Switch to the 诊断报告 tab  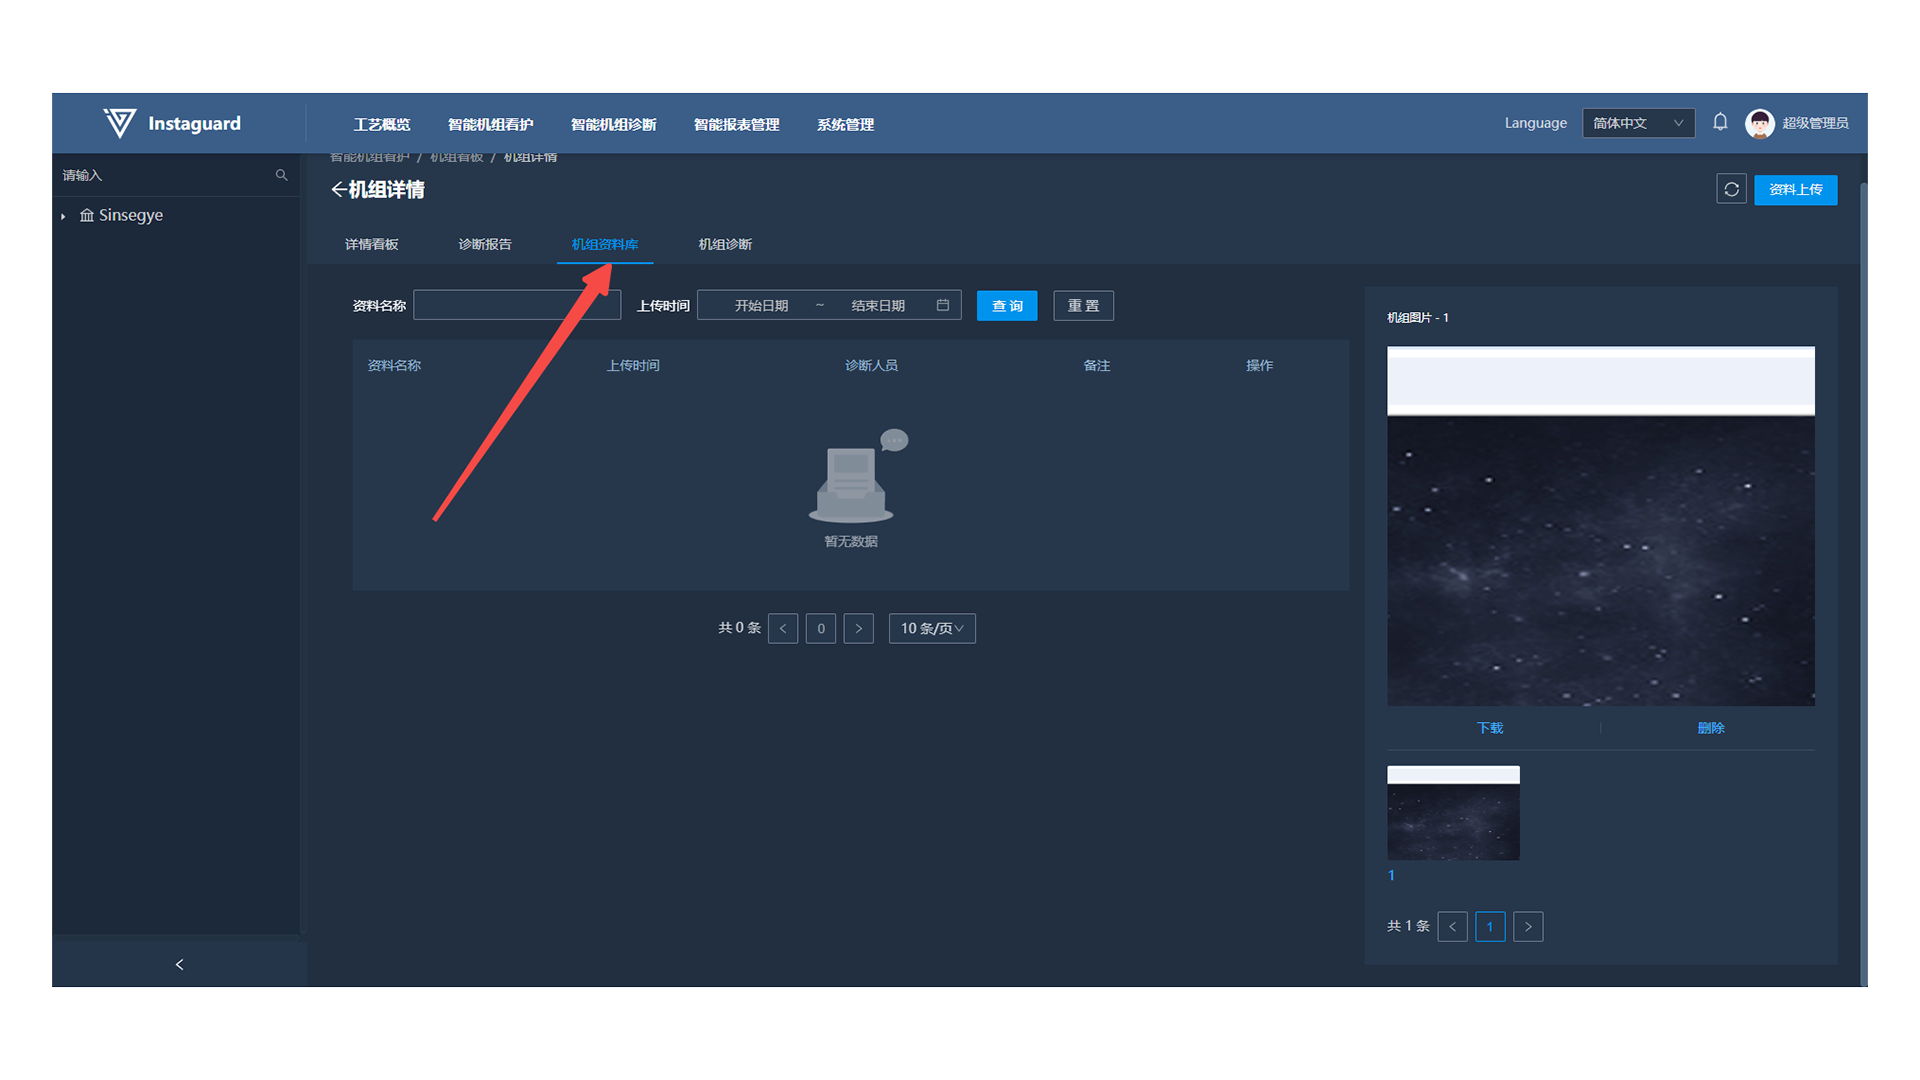tap(485, 244)
